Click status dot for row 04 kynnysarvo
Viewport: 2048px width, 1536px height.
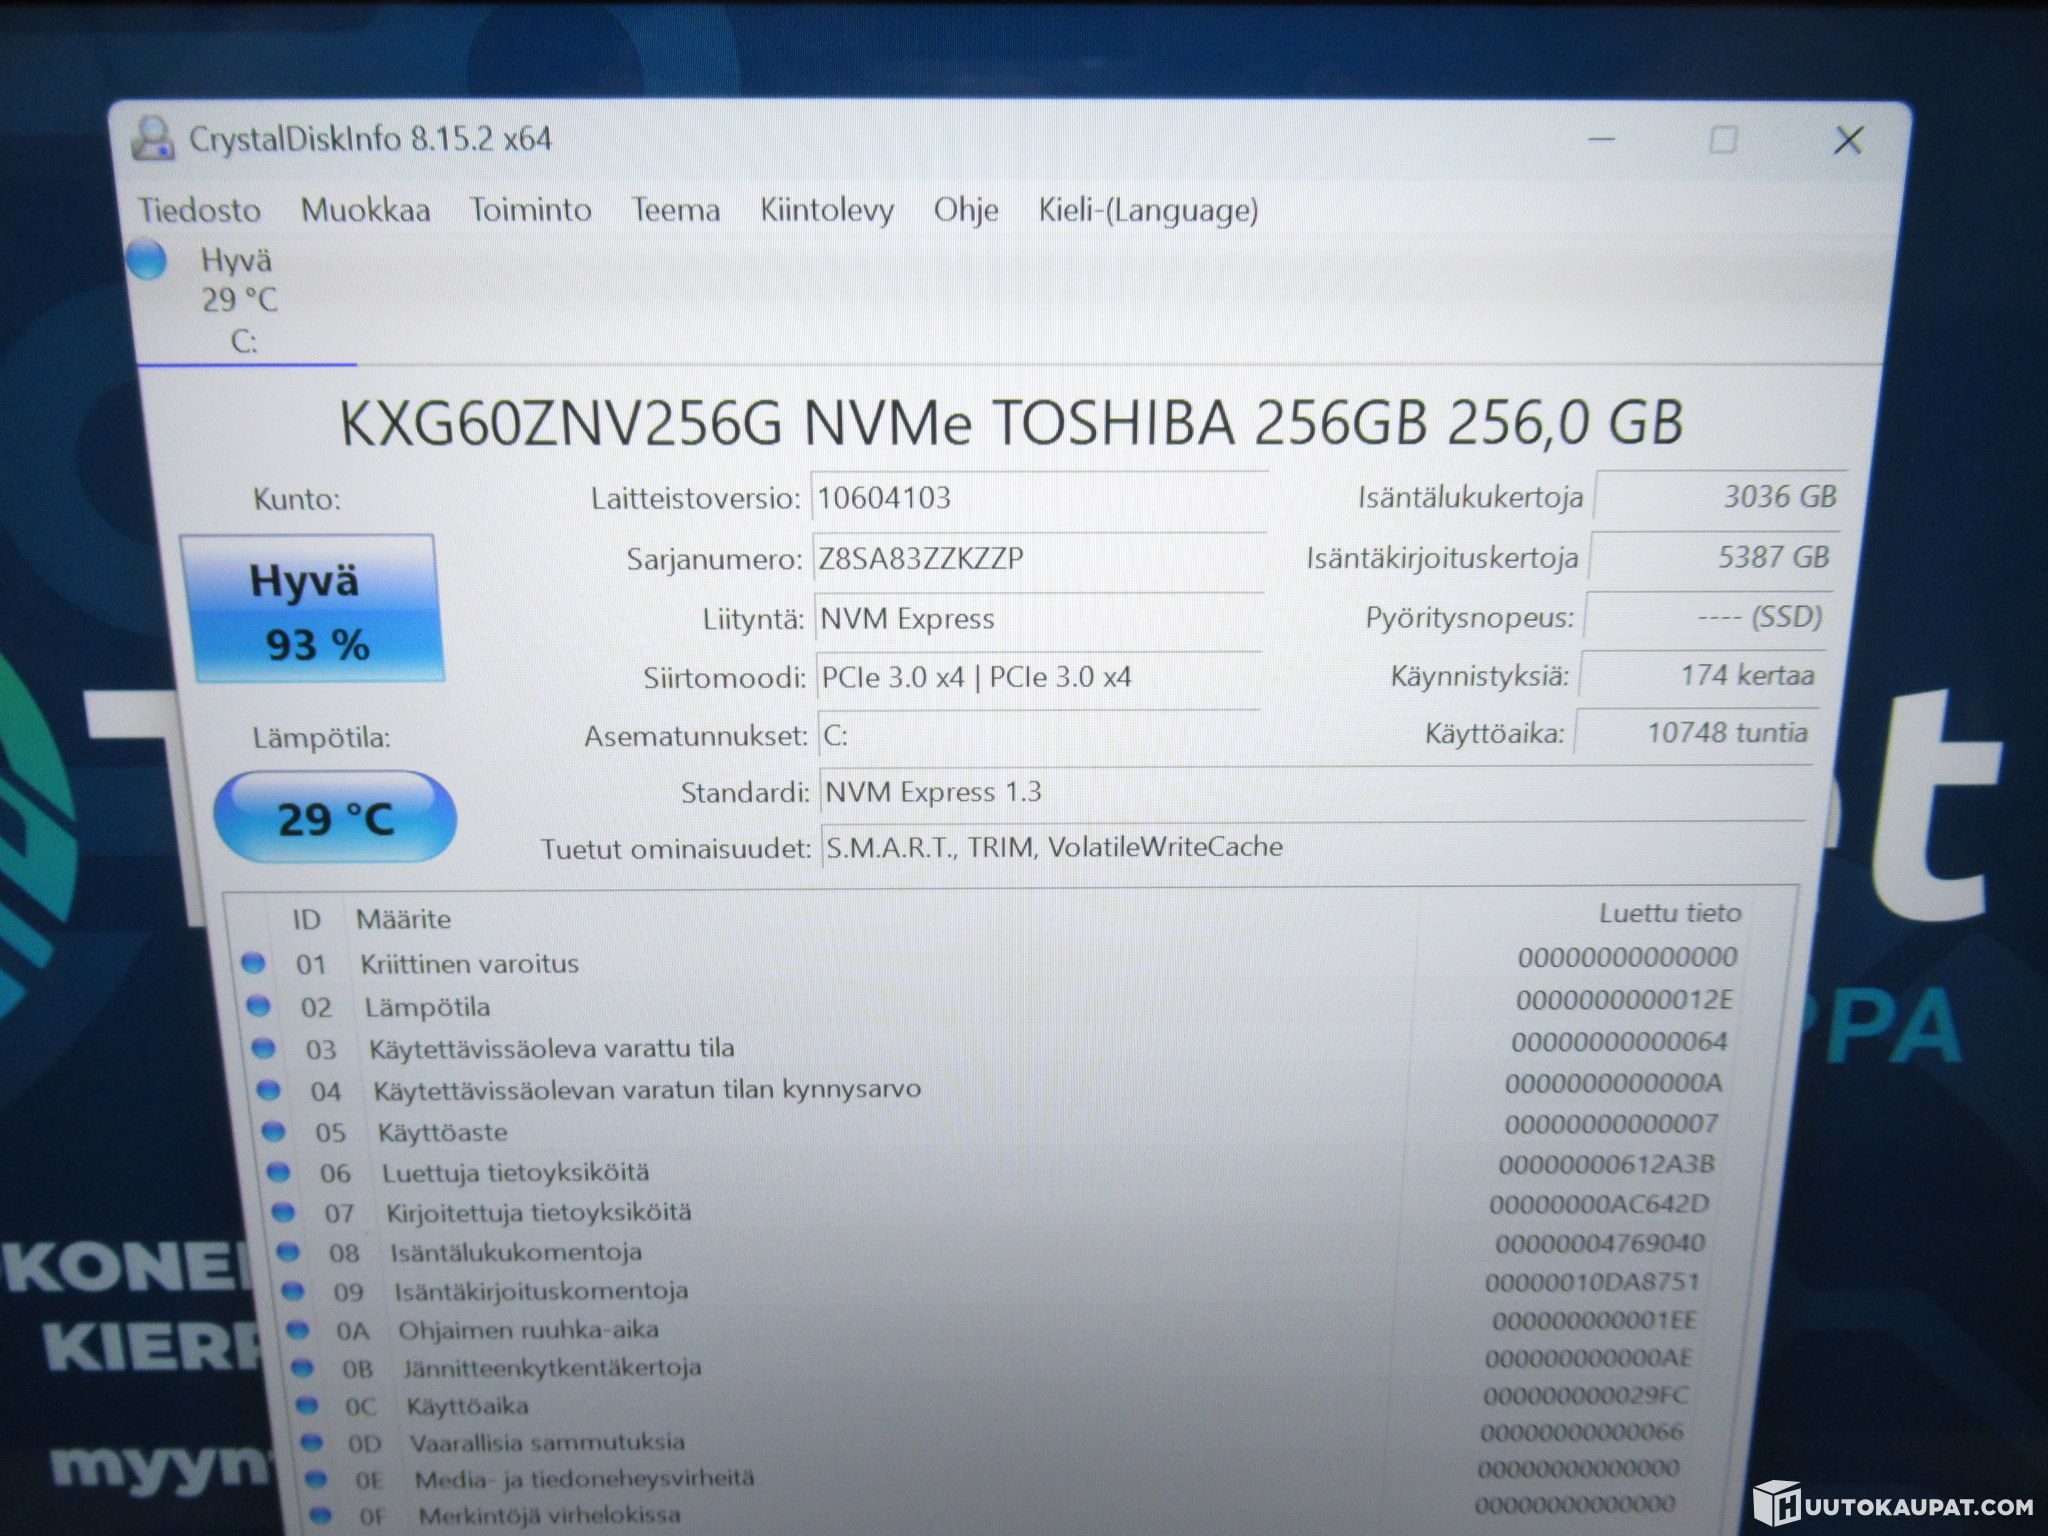point(268,1090)
